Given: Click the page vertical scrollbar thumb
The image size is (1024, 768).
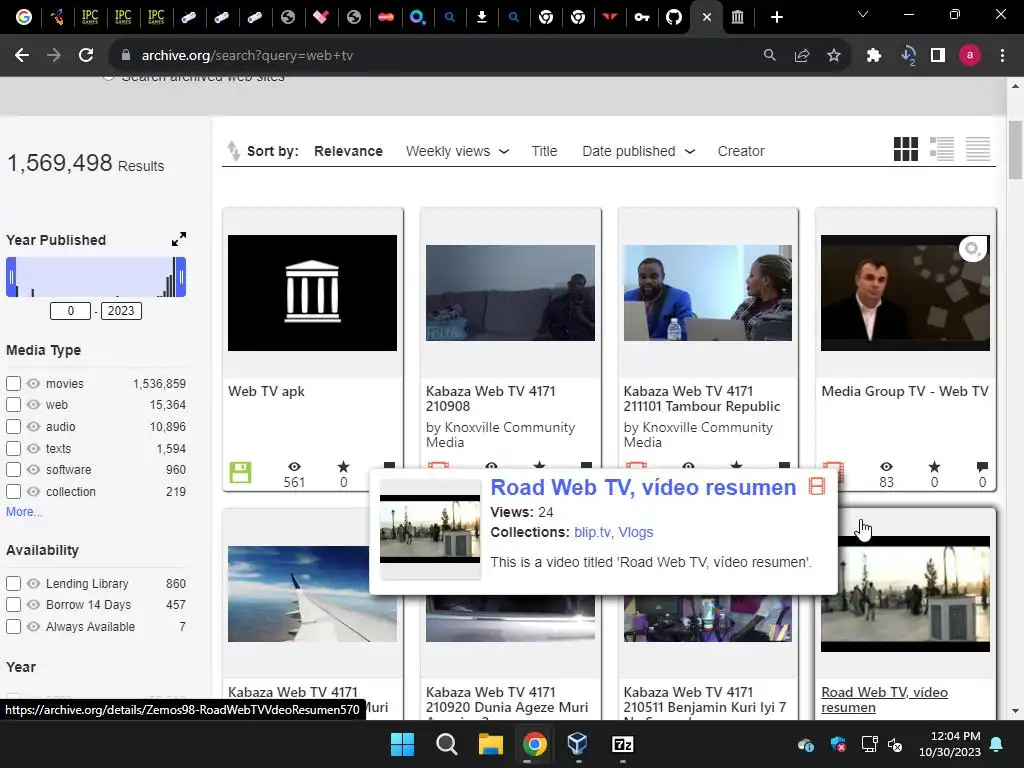Looking at the screenshot, I should (x=1015, y=150).
